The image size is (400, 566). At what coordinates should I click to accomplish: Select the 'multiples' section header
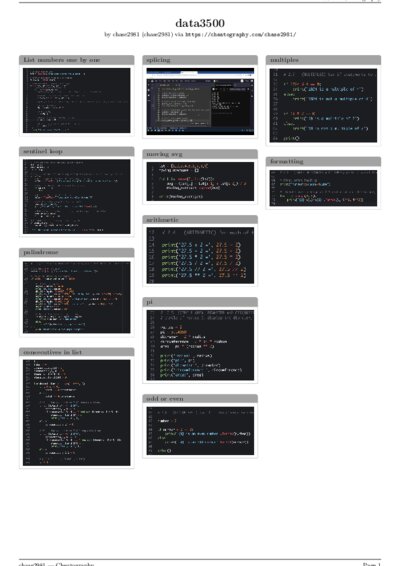coord(323,60)
